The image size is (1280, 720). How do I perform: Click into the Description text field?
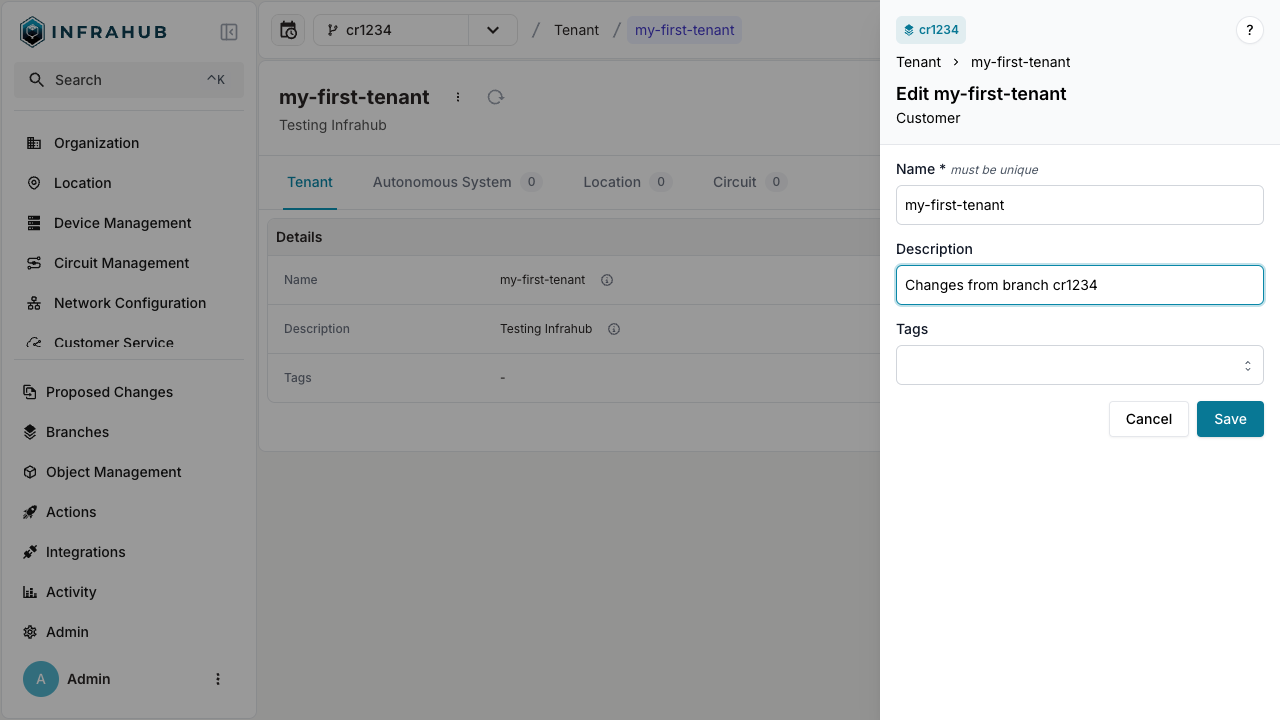(x=1079, y=285)
